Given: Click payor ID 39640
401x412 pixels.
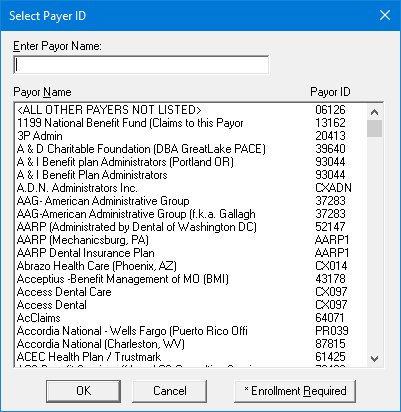Looking at the screenshot, I should [x=330, y=149].
